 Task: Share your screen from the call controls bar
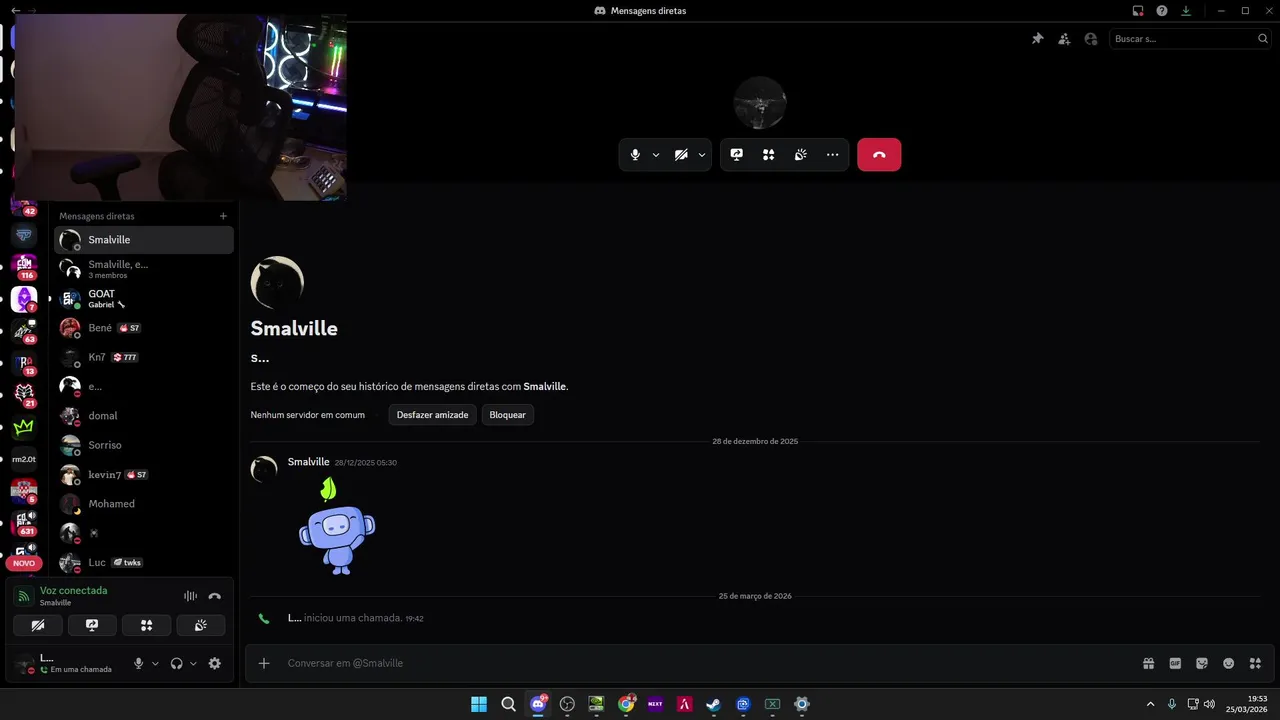[737, 155]
